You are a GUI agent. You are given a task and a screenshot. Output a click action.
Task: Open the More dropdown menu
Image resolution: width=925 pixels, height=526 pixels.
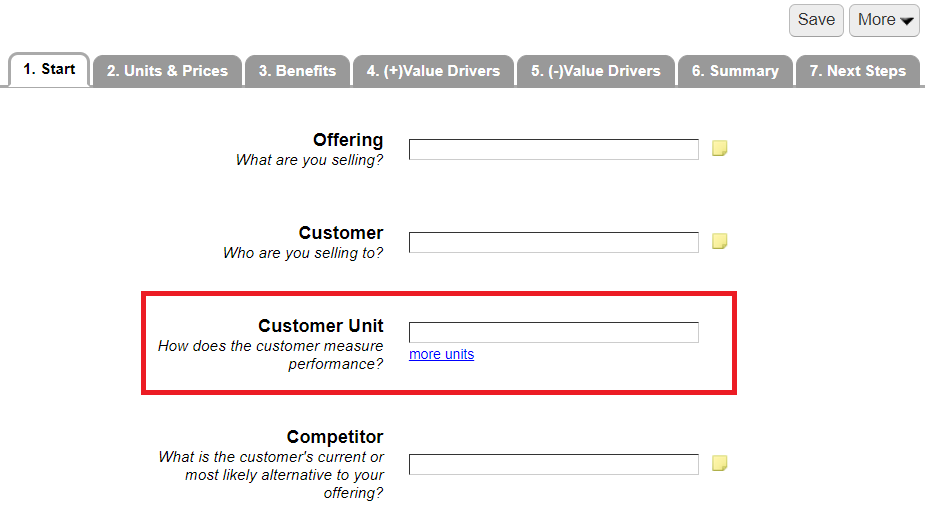[x=884, y=20]
